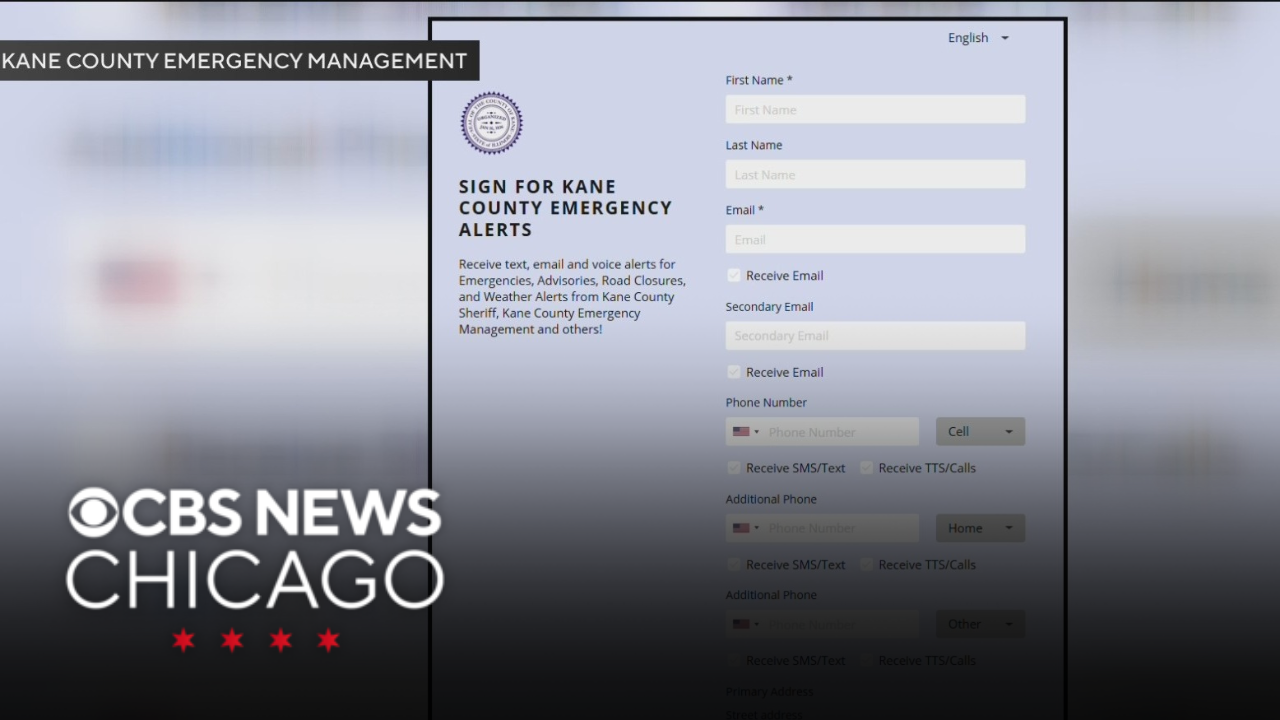Viewport: 1280px width, 720px height.
Task: Click the Last Name input field
Action: [875, 175]
